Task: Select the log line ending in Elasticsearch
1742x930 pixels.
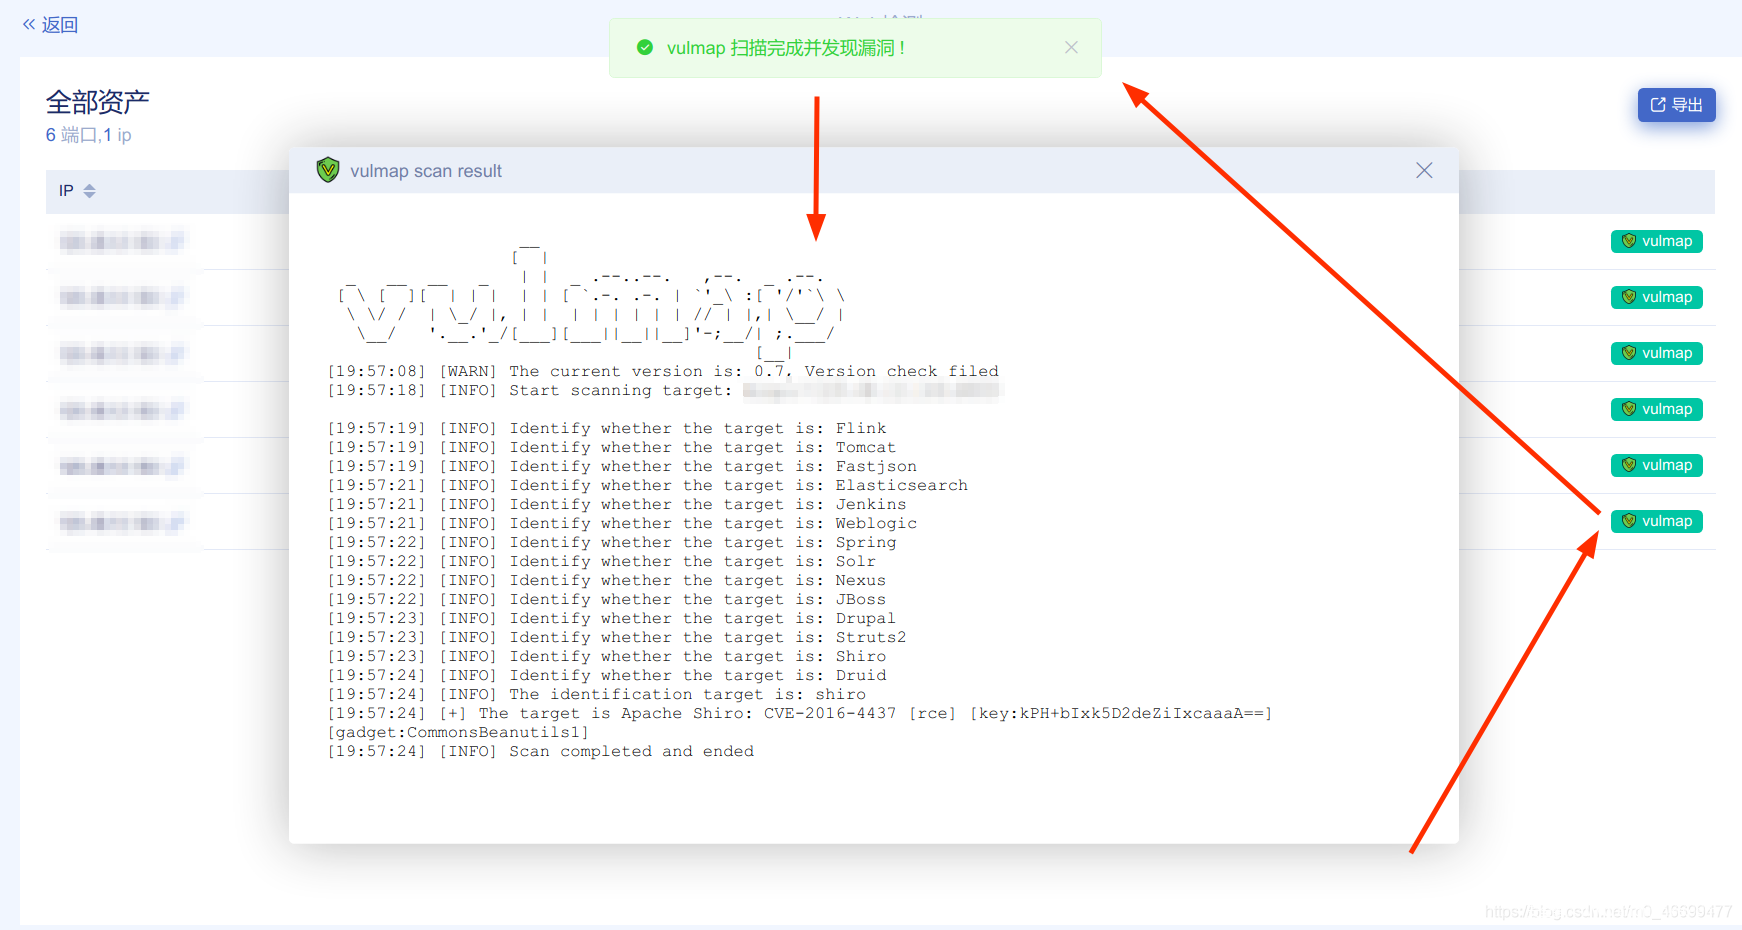Action: (x=648, y=486)
